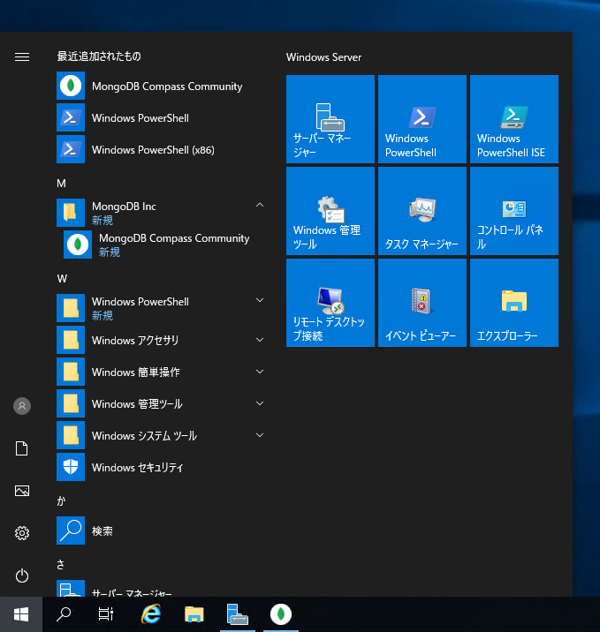Switch to MongoDB Compass on taskbar

(x=281, y=614)
